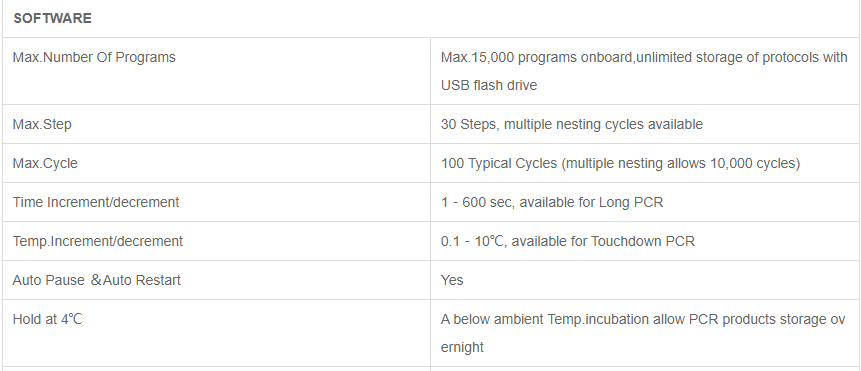Click the 100 Typical Cycles value
Image resolution: width=861 pixels, height=371 pixels.
click(620, 164)
